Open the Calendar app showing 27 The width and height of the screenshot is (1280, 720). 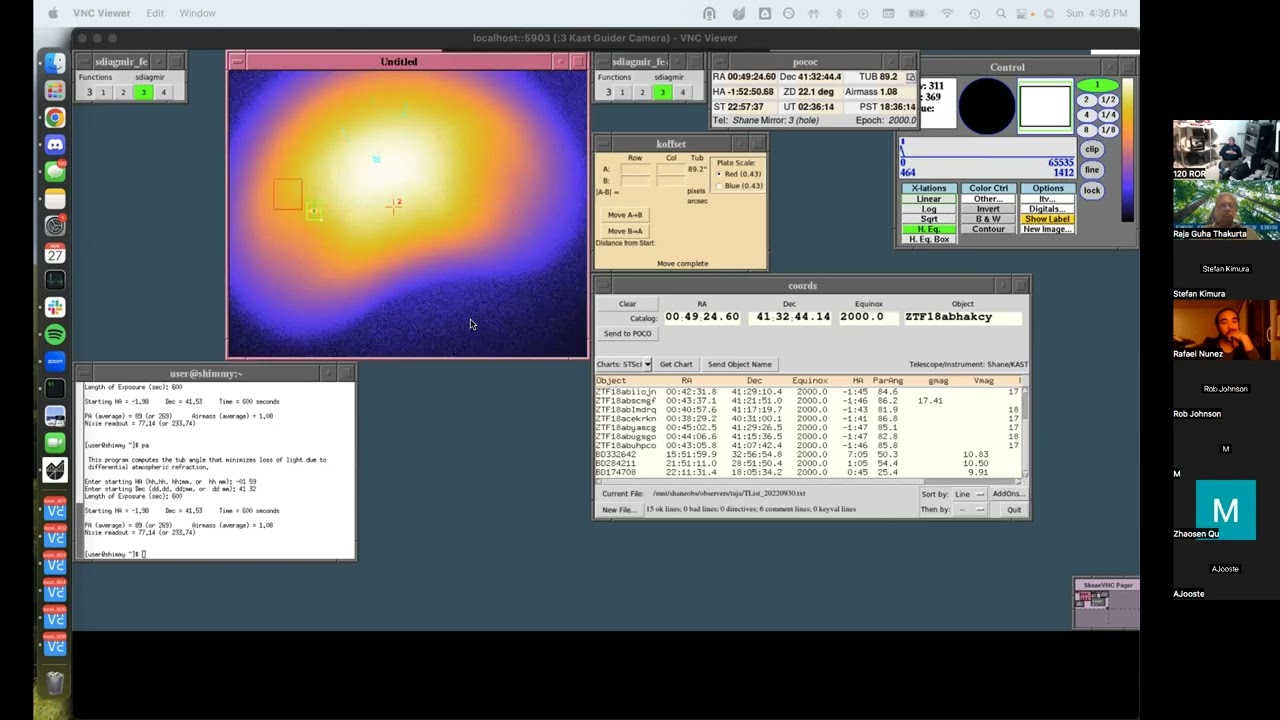point(55,254)
